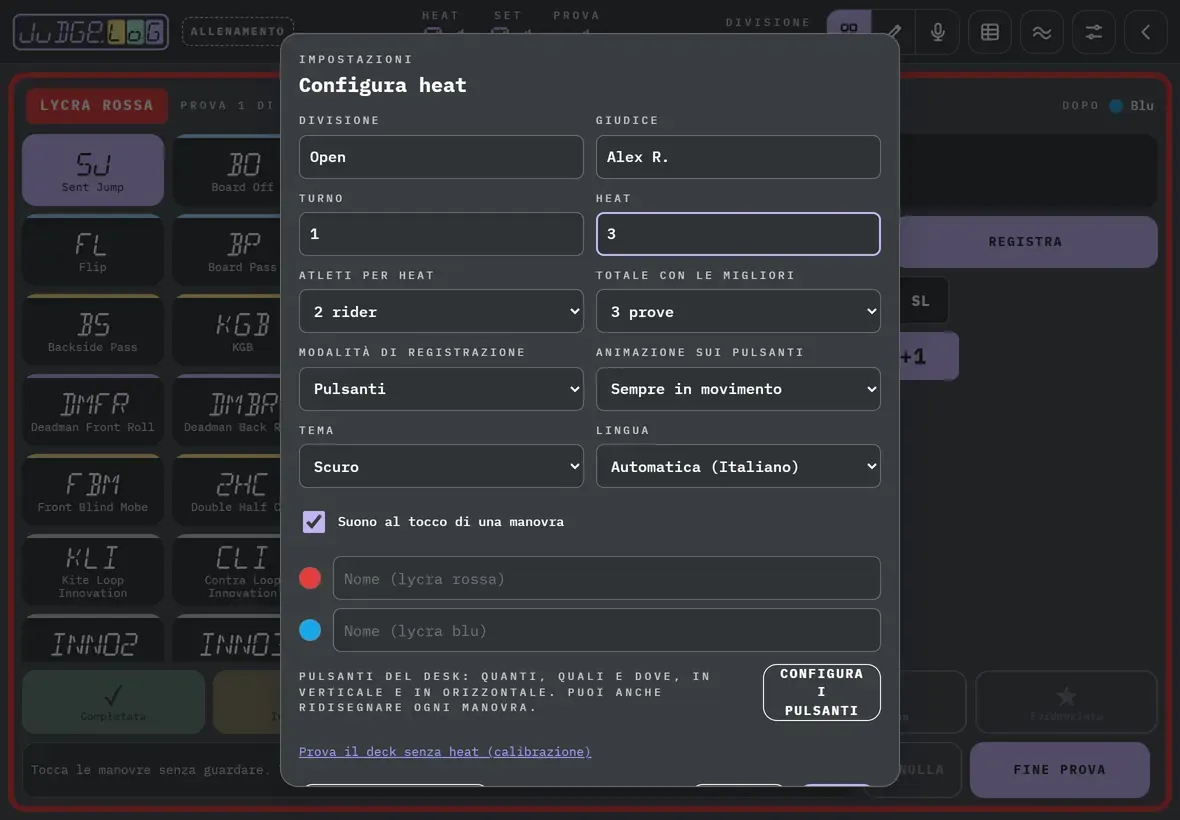Focus the 'Nome (lycra rossa)' field
1180x820 pixels.
tap(607, 578)
